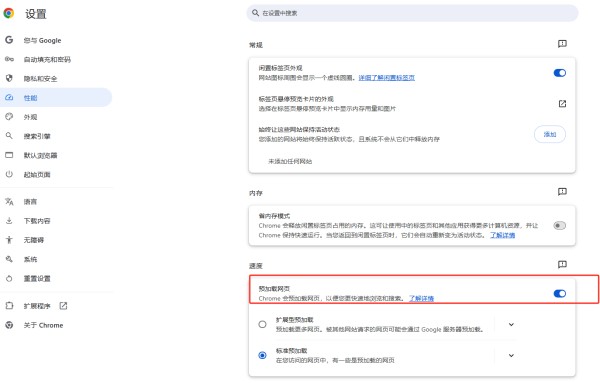Click the puzzle icon for 扩展程序
The height and width of the screenshot is (383, 600).
point(9,305)
